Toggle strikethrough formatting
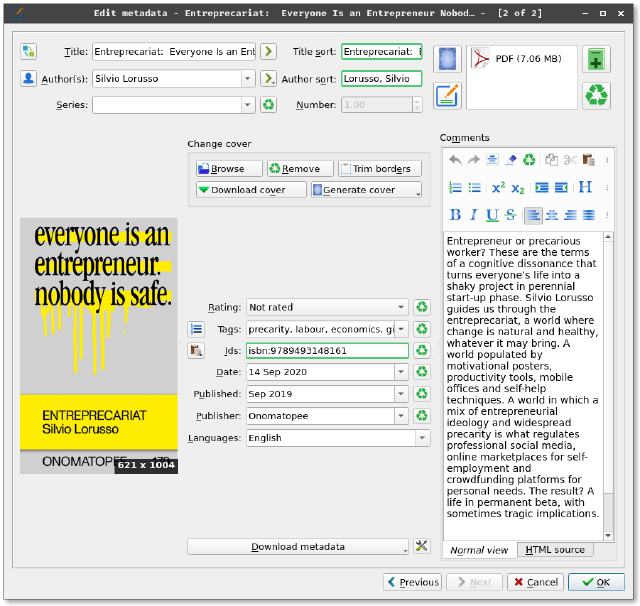This screenshot has height=606, width=640. [x=511, y=215]
